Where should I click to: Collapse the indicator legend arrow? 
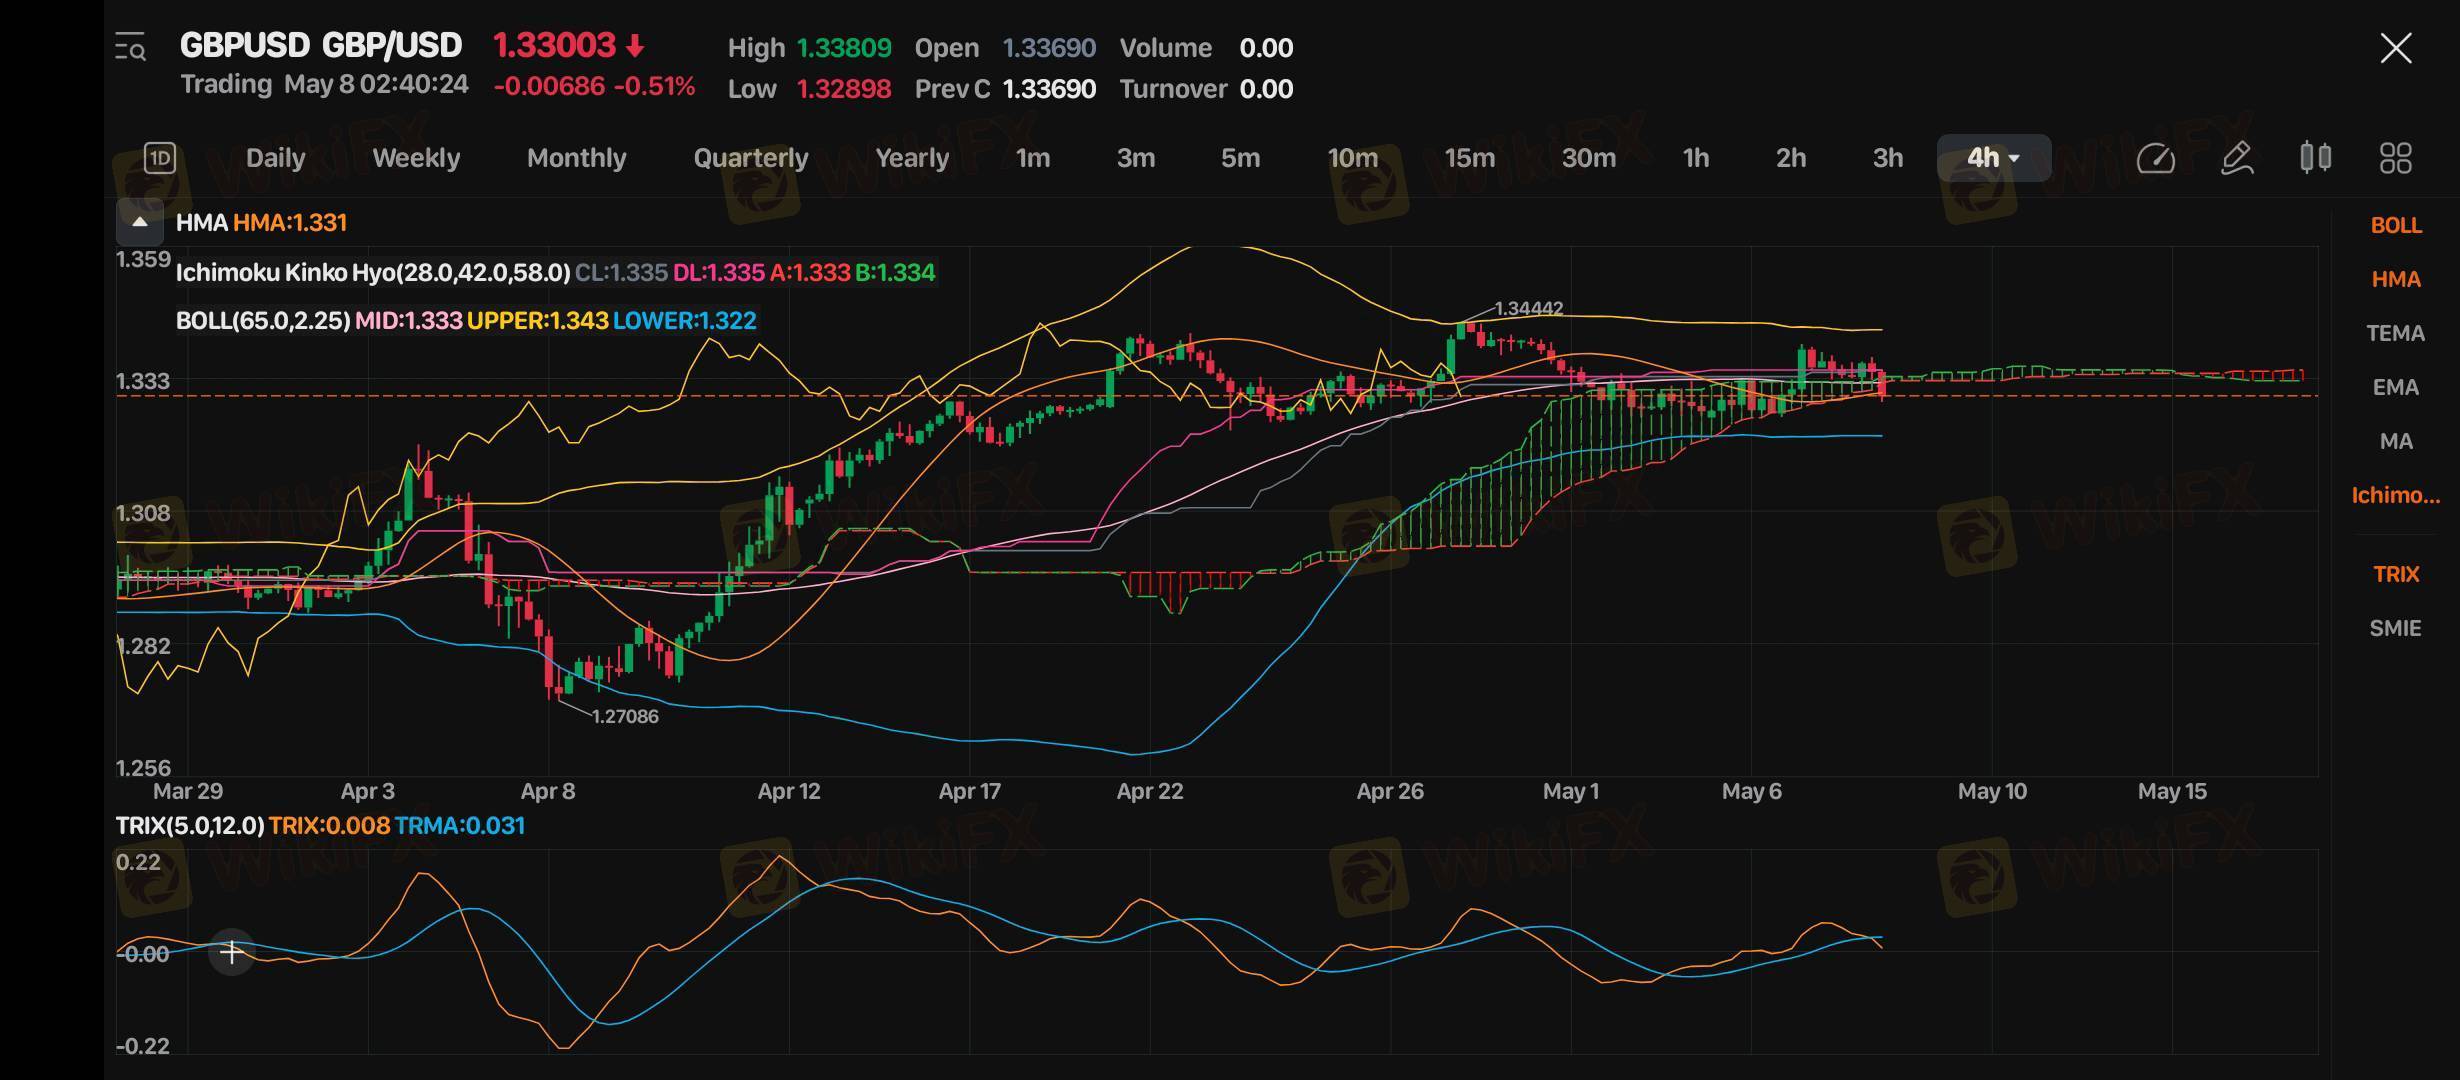pos(140,222)
